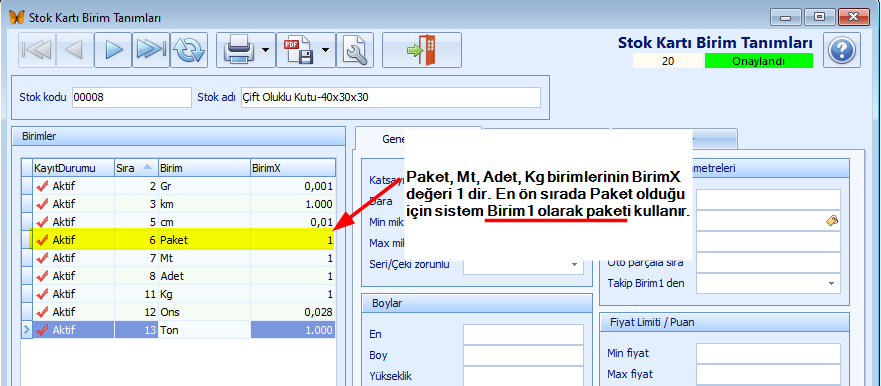Screen dimensions: 881x386
Task: Sort by Sıra column header
Action: (x=135, y=167)
